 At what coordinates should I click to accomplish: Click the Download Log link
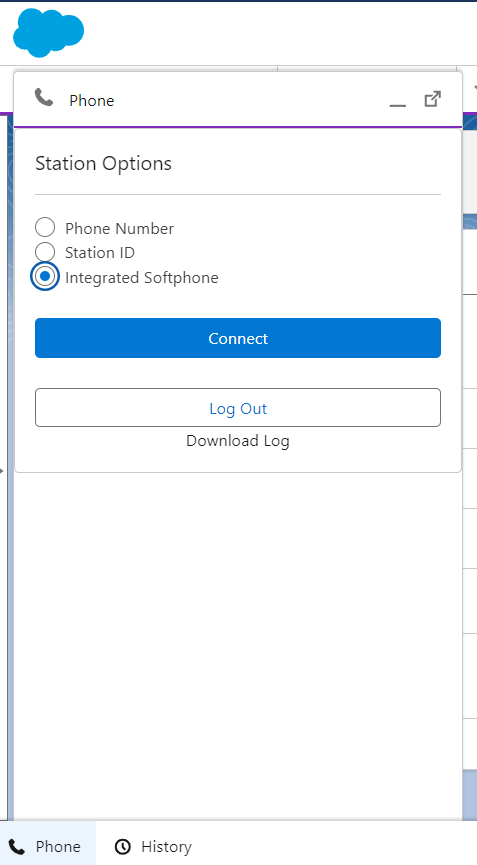tap(238, 440)
